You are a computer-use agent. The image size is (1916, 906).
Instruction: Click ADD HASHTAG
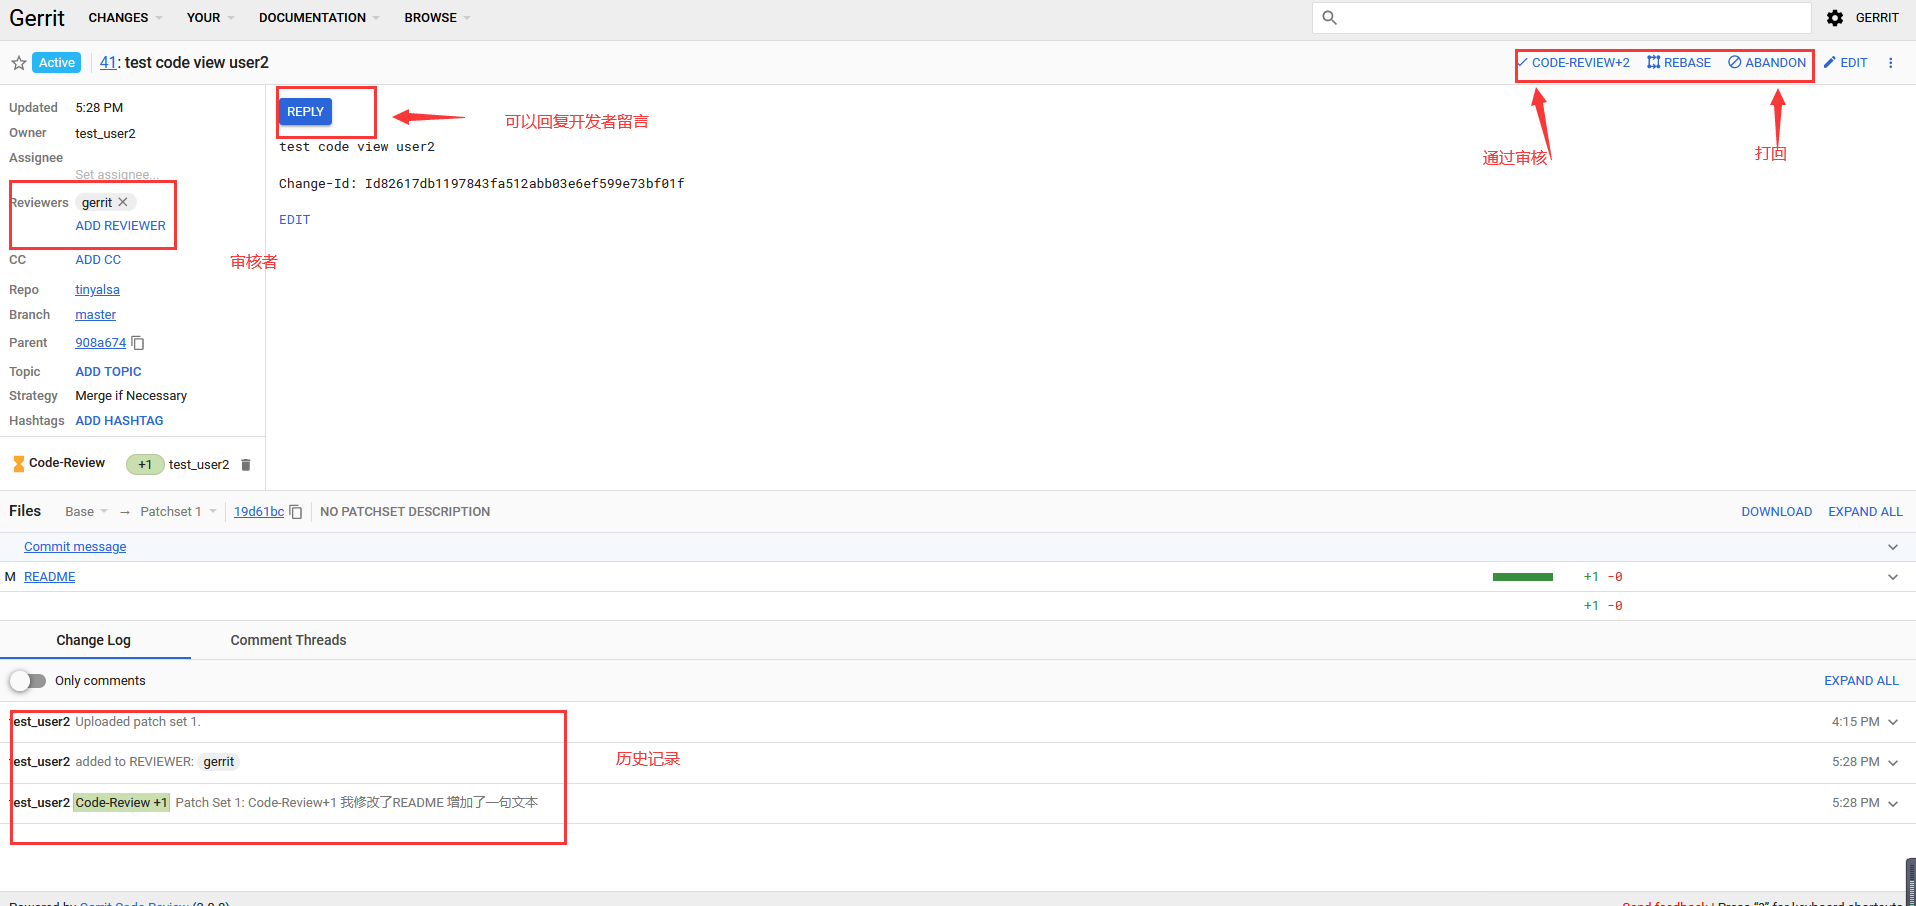click(119, 421)
